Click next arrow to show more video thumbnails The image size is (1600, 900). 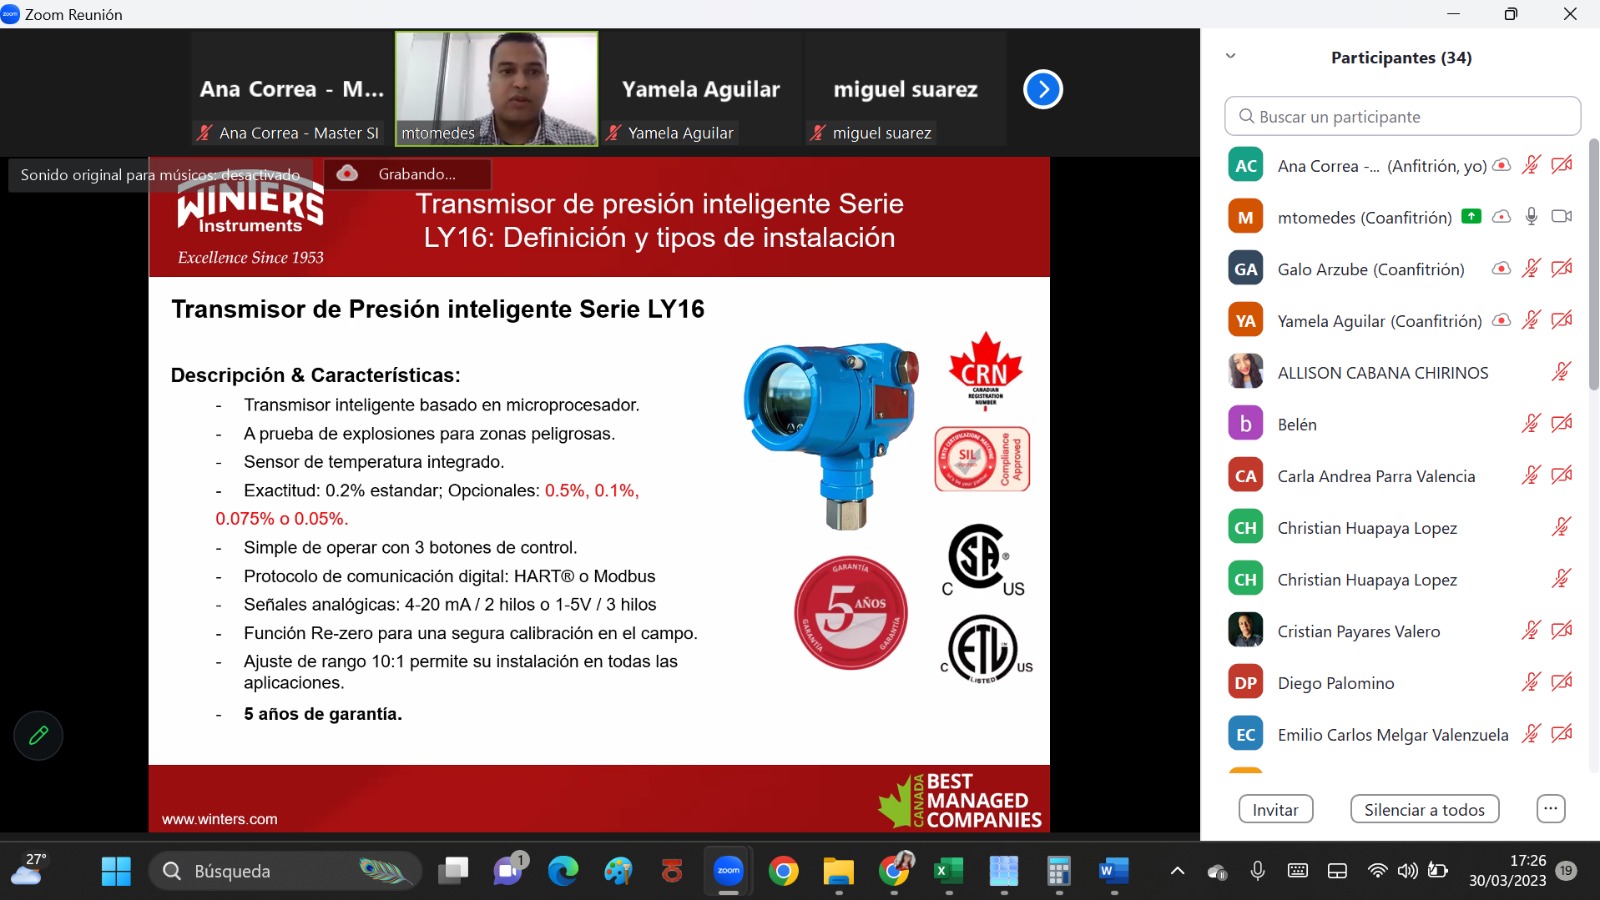[1042, 90]
